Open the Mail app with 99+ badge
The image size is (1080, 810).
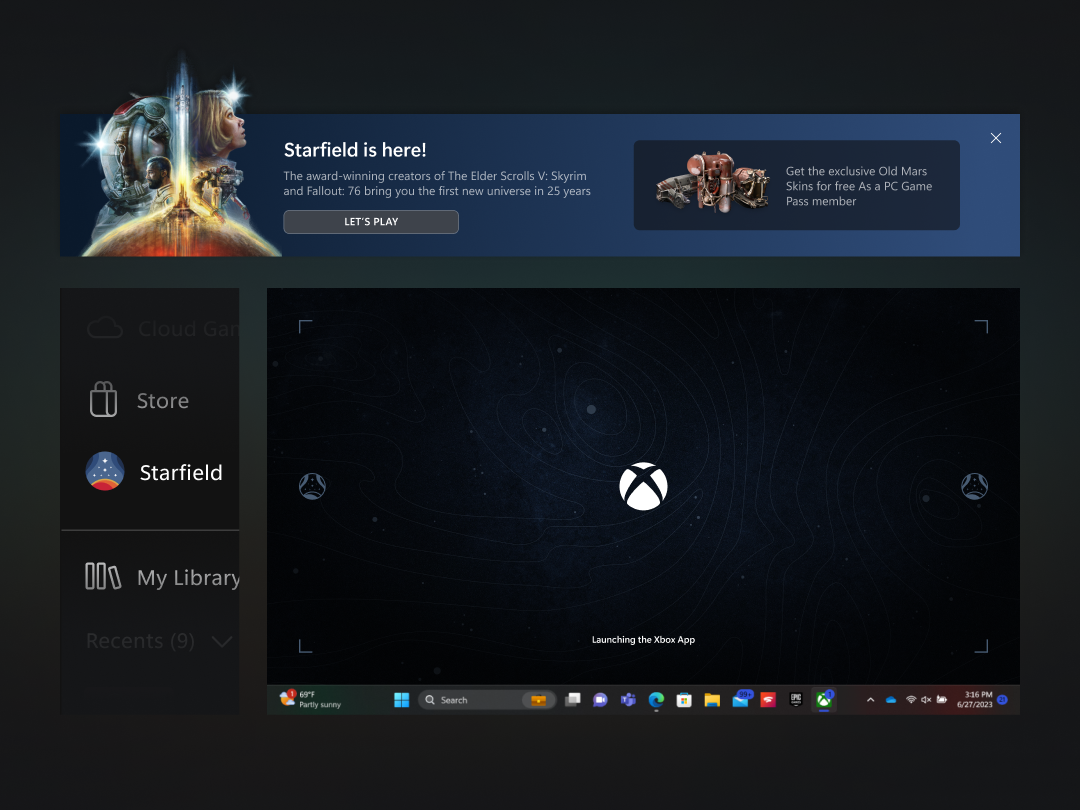point(741,700)
